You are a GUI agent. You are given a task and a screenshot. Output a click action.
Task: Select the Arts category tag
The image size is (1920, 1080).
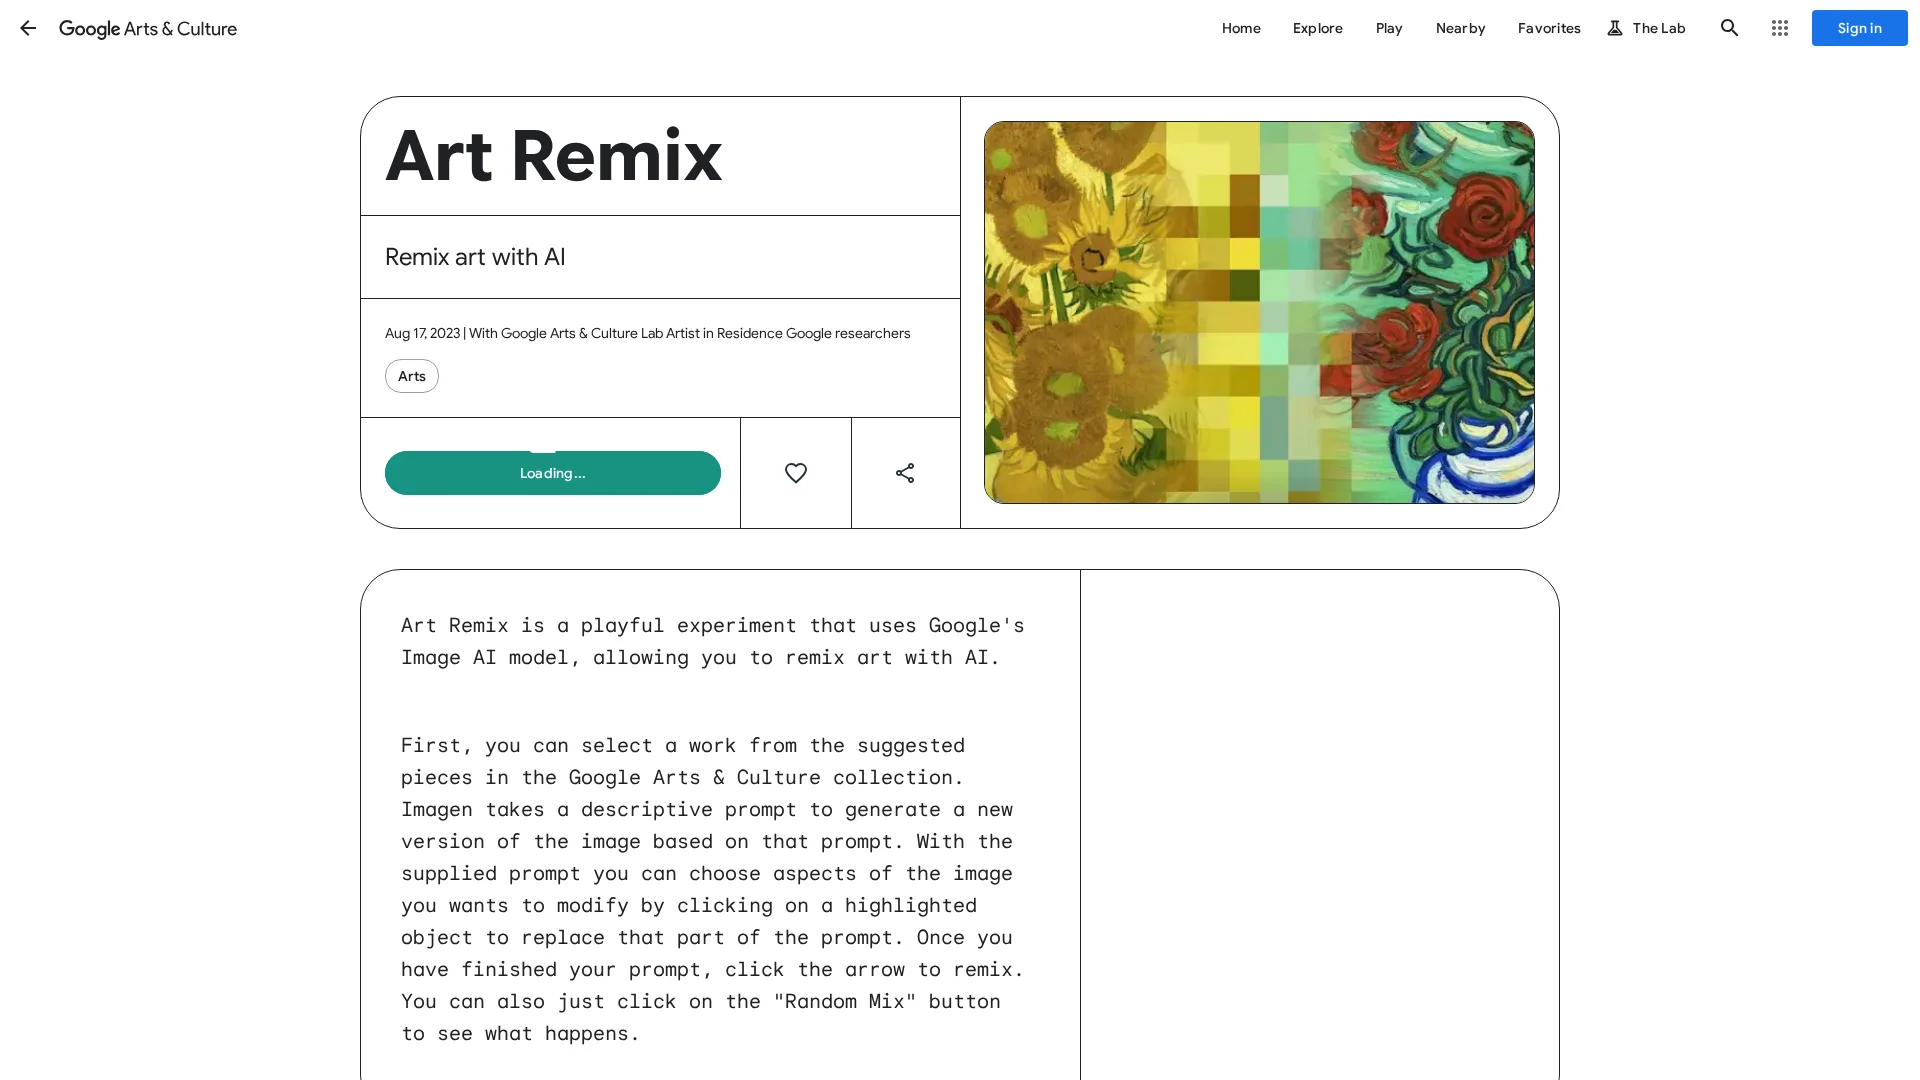411,376
